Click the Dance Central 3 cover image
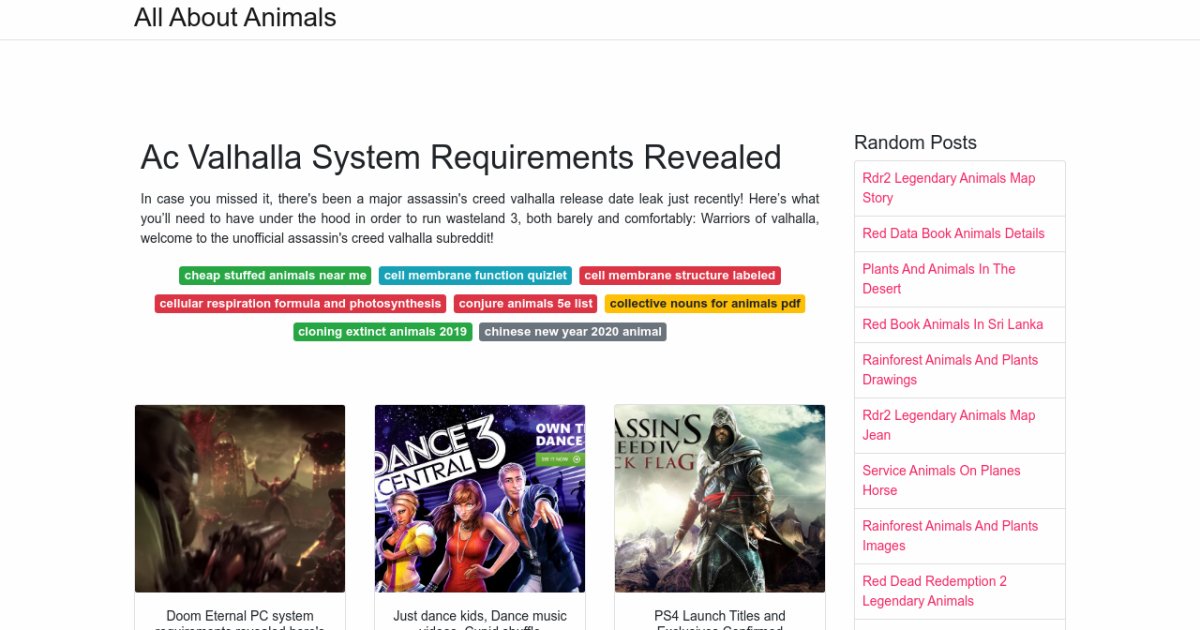 (480, 498)
